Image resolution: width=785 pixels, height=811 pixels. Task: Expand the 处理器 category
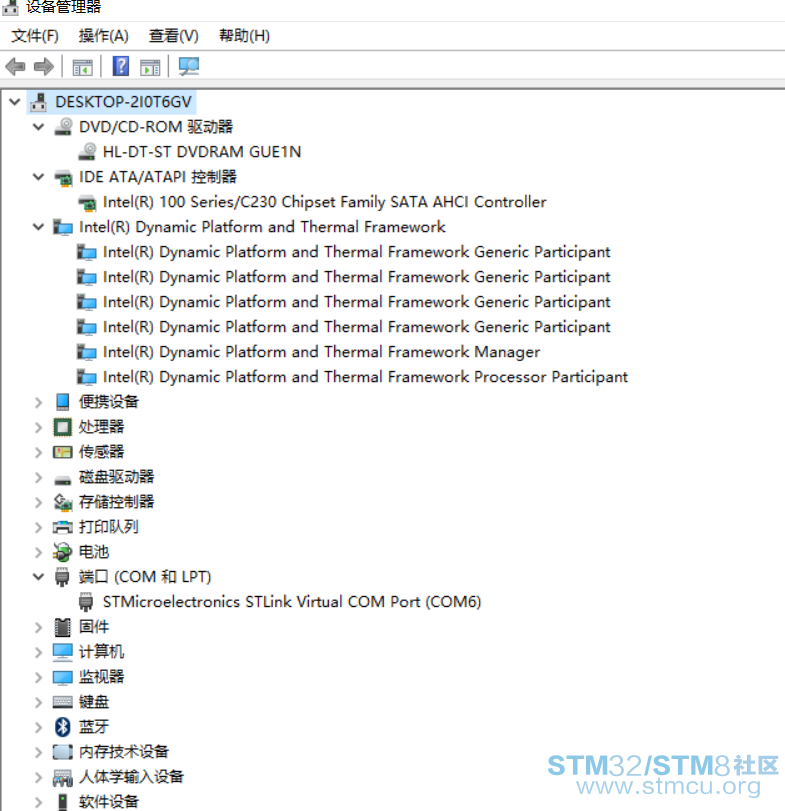38,427
